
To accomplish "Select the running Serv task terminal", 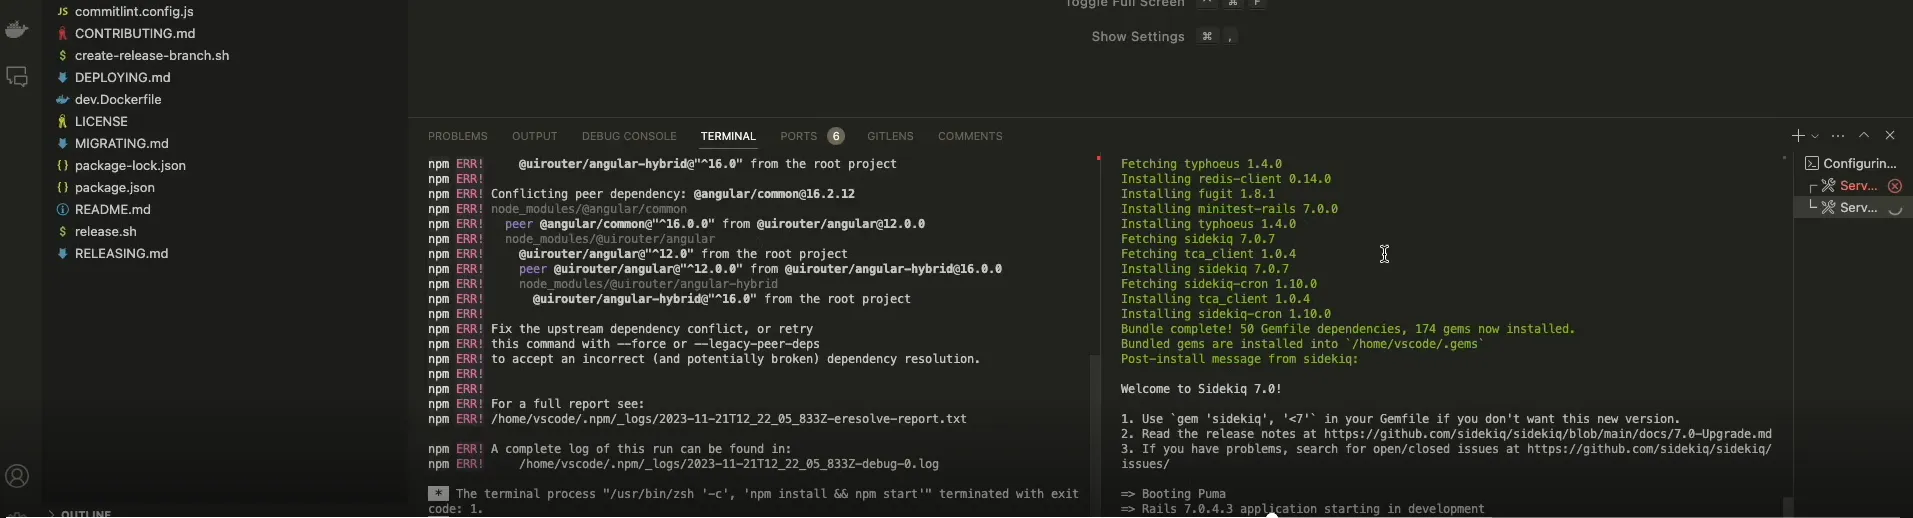I will (x=1857, y=208).
